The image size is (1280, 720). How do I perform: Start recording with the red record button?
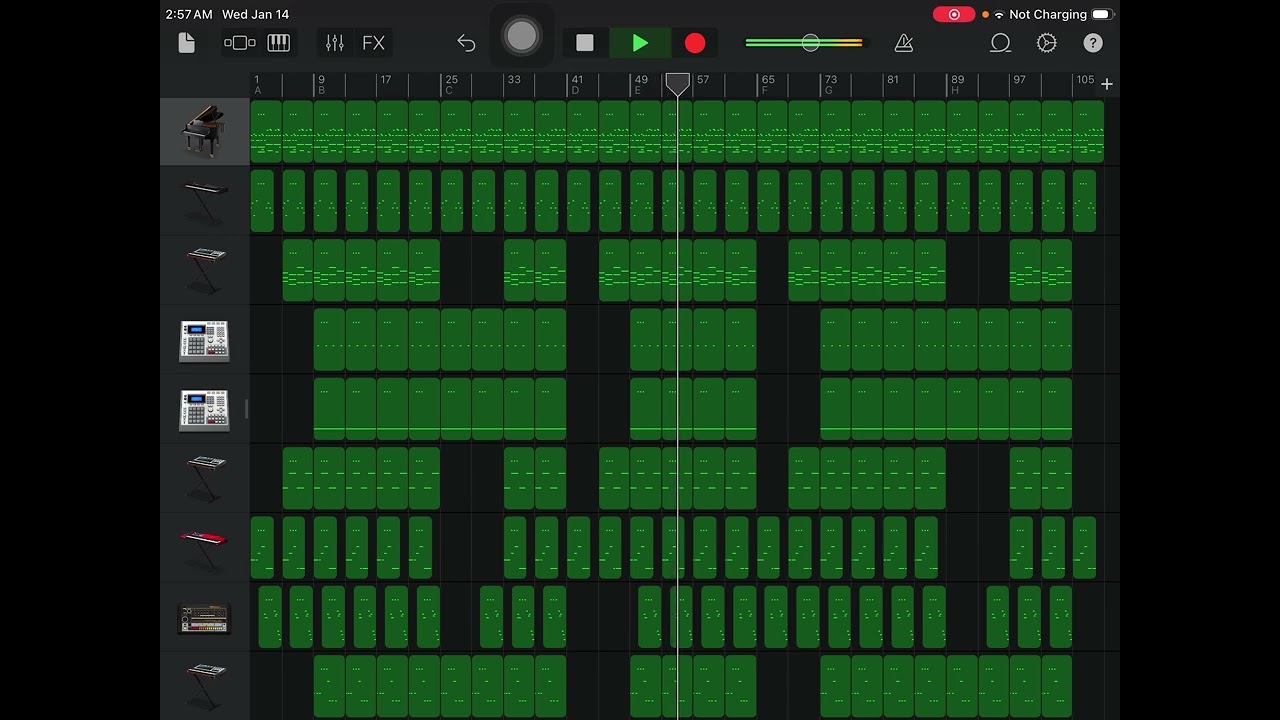695,43
